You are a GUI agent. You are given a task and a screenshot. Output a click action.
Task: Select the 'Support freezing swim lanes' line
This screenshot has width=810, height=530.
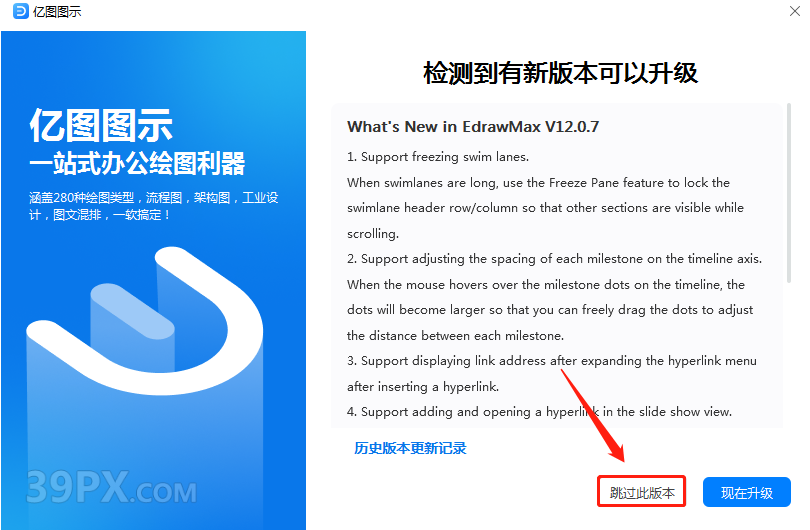tap(438, 157)
